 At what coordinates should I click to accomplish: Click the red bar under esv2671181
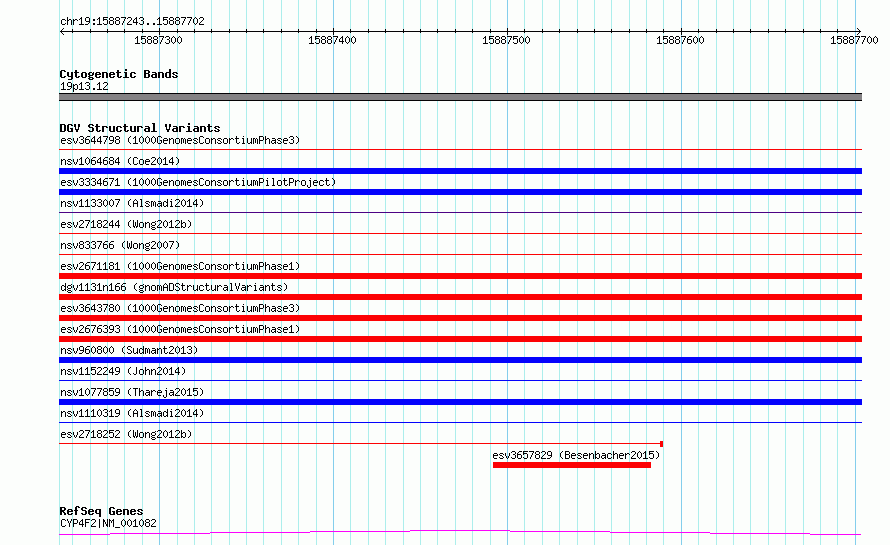[x=460, y=276]
